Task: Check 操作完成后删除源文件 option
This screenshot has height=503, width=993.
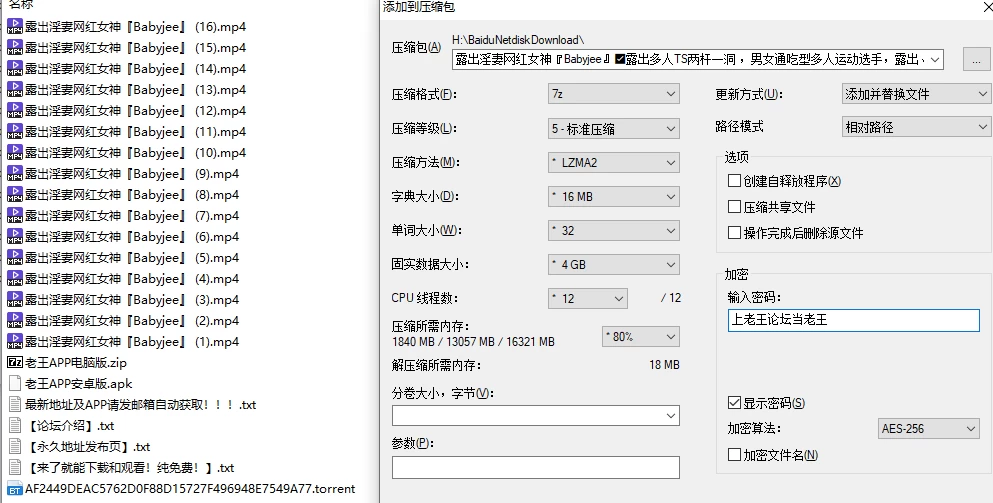Action: (735, 232)
